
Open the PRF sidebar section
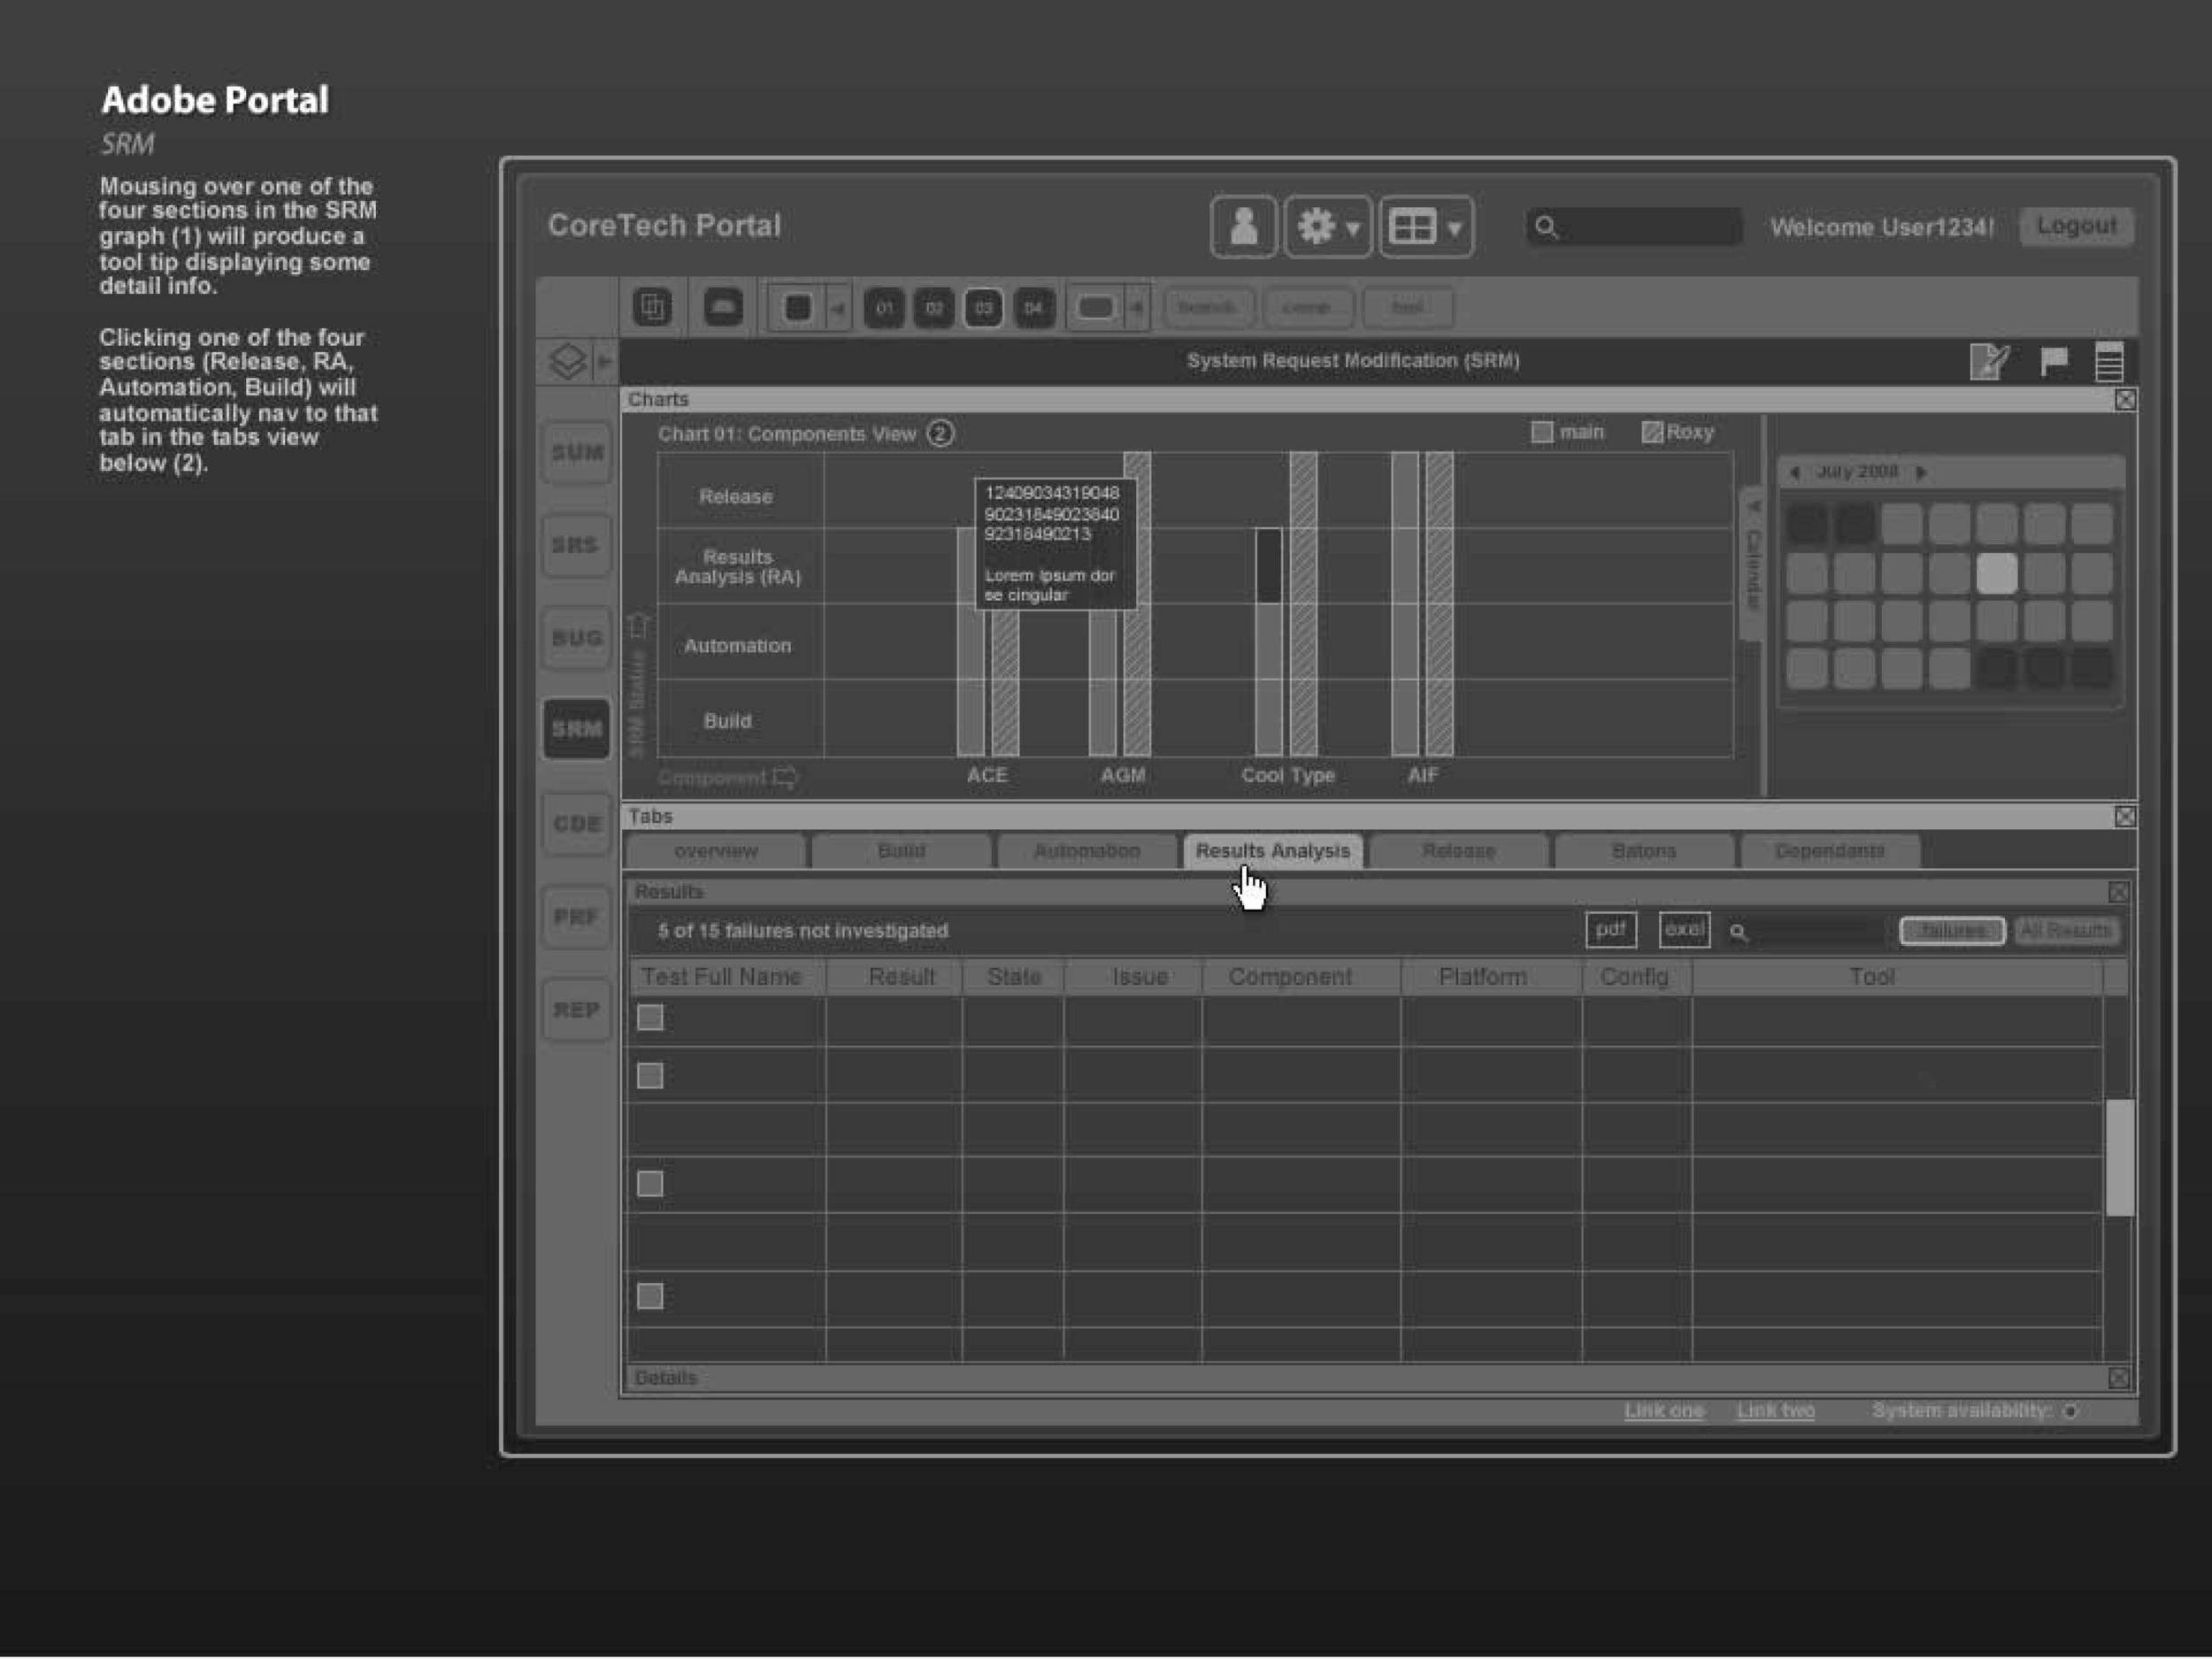point(577,917)
